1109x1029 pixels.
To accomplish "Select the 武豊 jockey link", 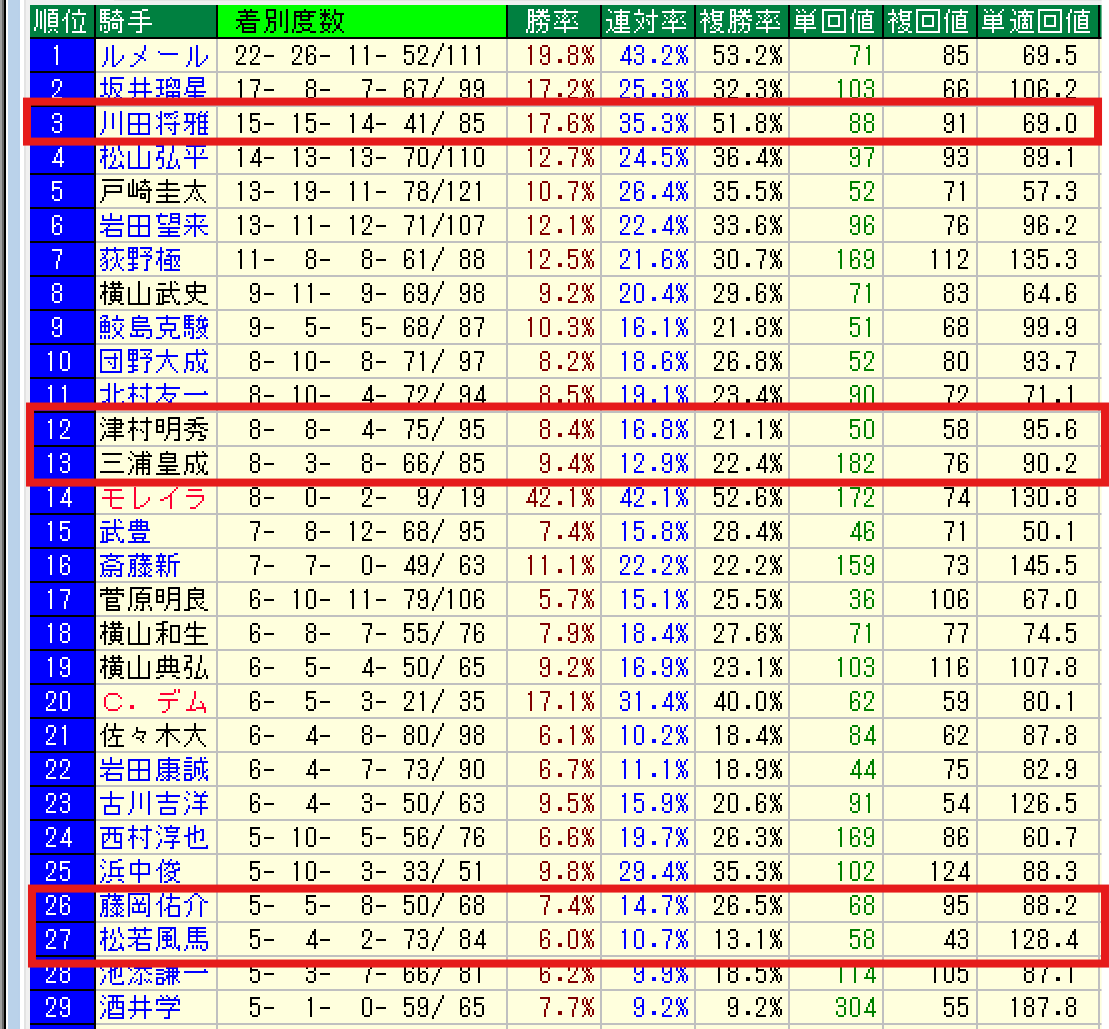I will tap(126, 531).
